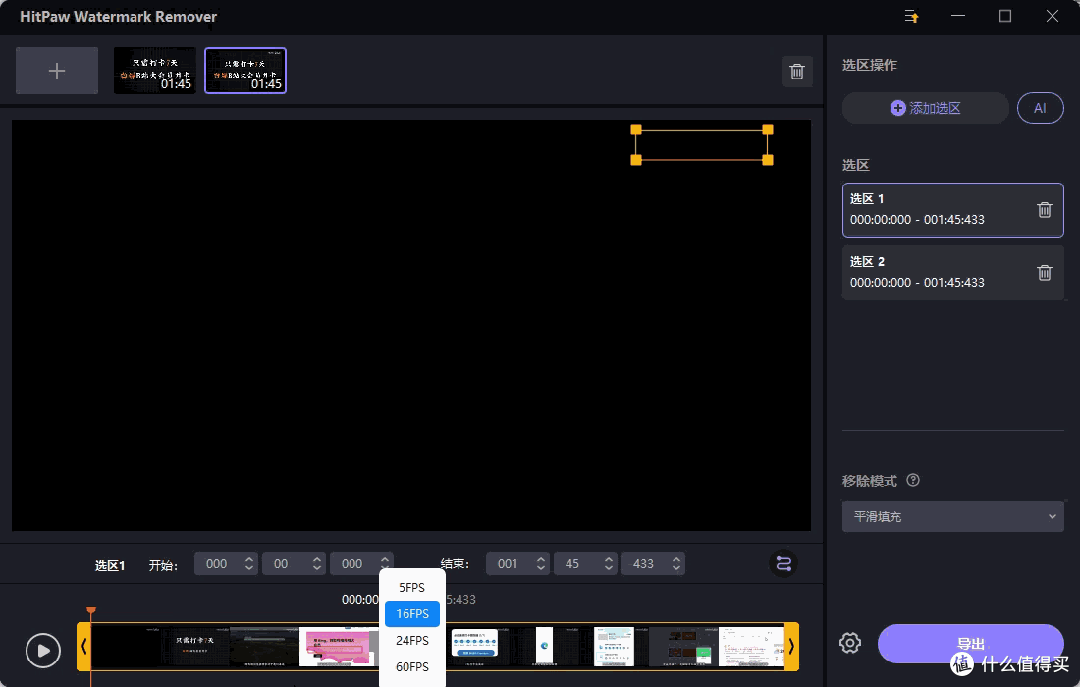Click the start minutes field 000
Image resolution: width=1080 pixels, height=687 pixels.
point(218,564)
